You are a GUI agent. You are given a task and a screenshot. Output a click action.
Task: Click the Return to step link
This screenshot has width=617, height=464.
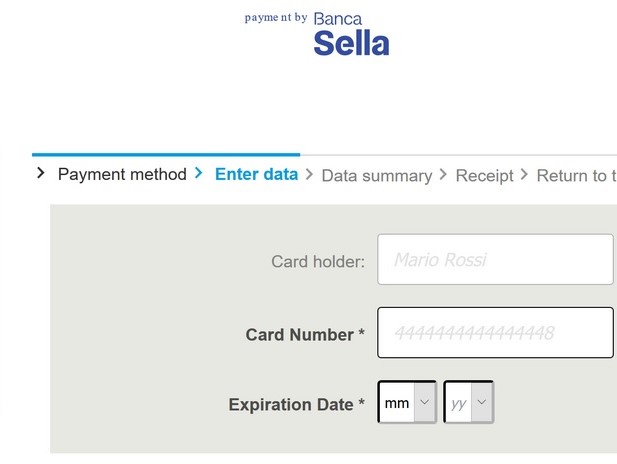[576, 176]
